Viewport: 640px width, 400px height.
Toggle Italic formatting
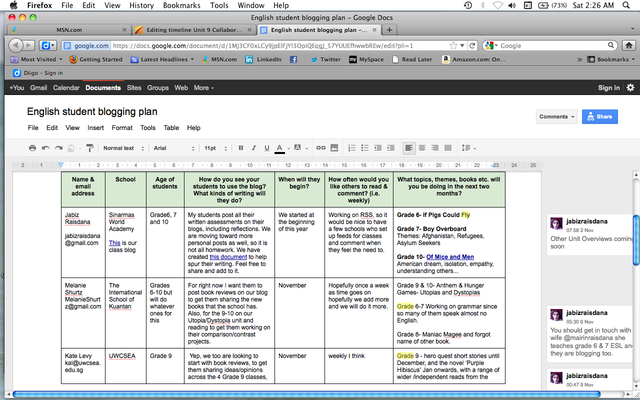(x=254, y=148)
